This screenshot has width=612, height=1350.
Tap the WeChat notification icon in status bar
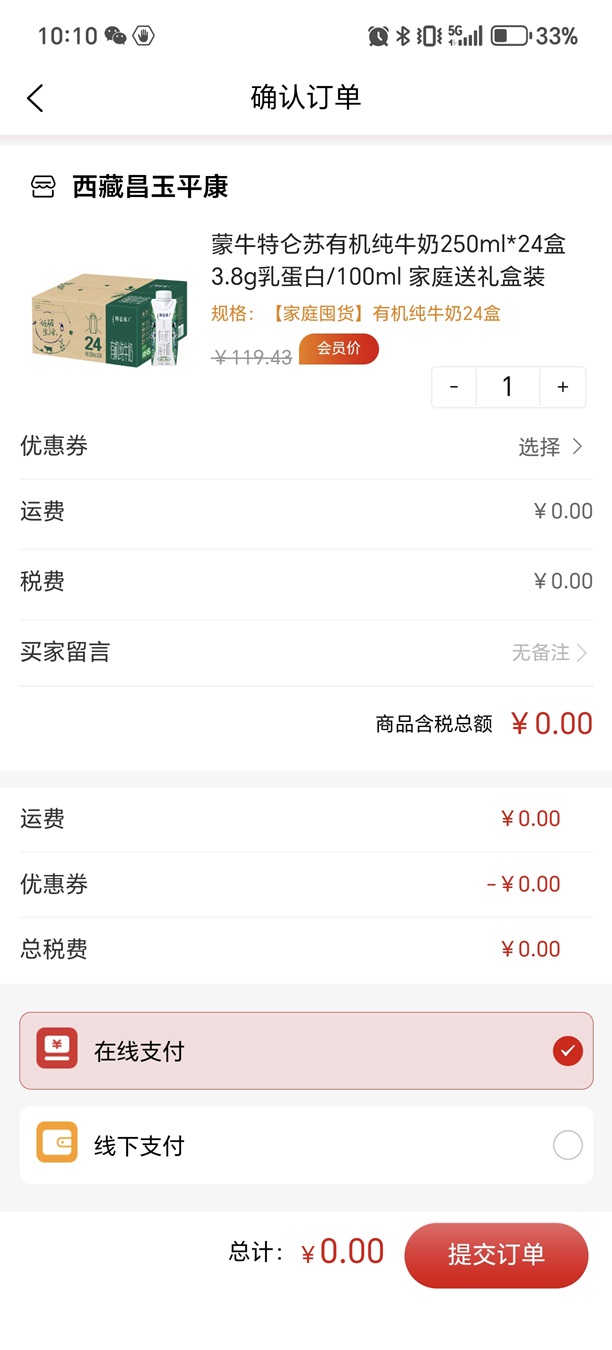tap(116, 37)
